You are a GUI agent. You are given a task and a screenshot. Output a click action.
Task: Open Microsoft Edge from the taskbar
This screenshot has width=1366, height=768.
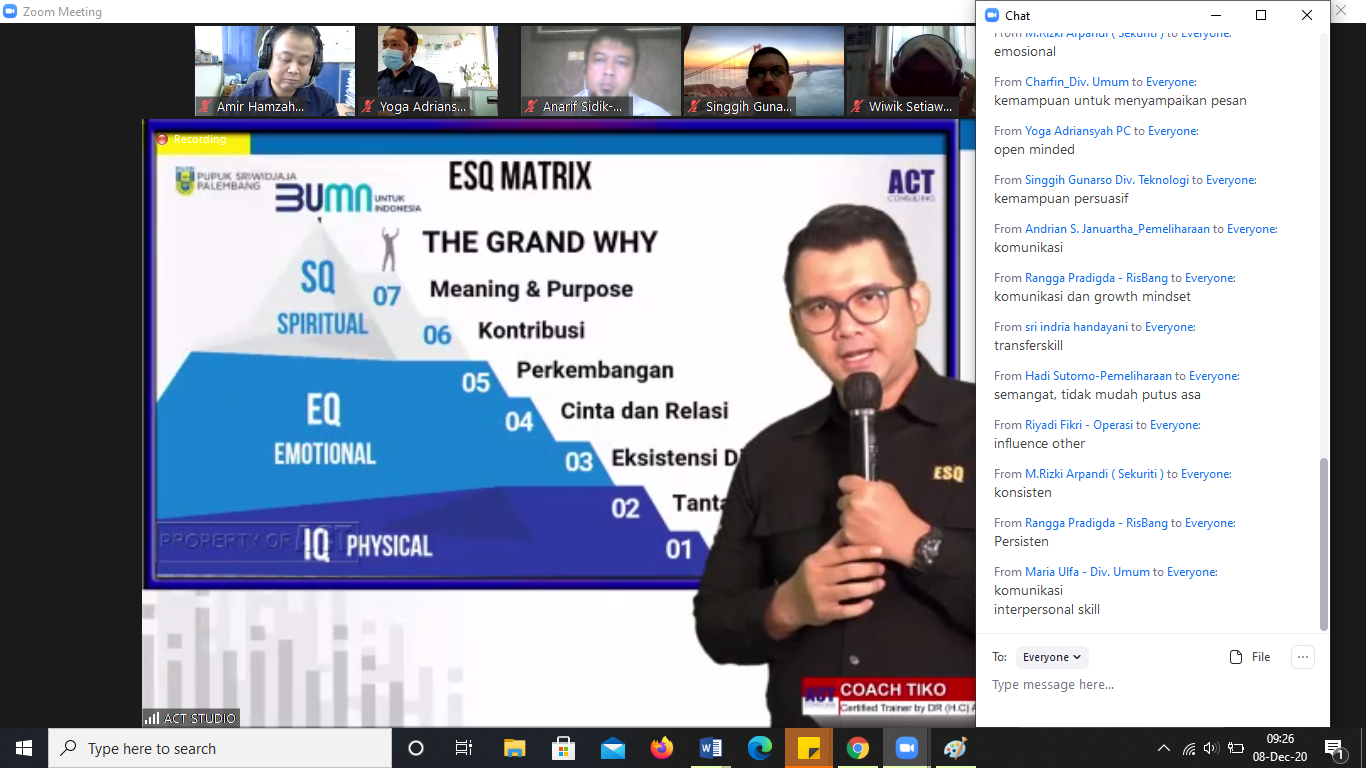(759, 748)
